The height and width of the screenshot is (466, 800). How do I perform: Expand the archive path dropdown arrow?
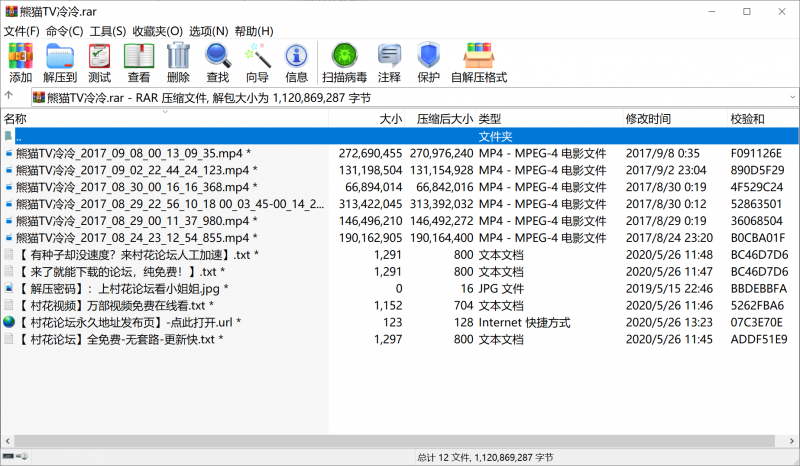tap(791, 97)
